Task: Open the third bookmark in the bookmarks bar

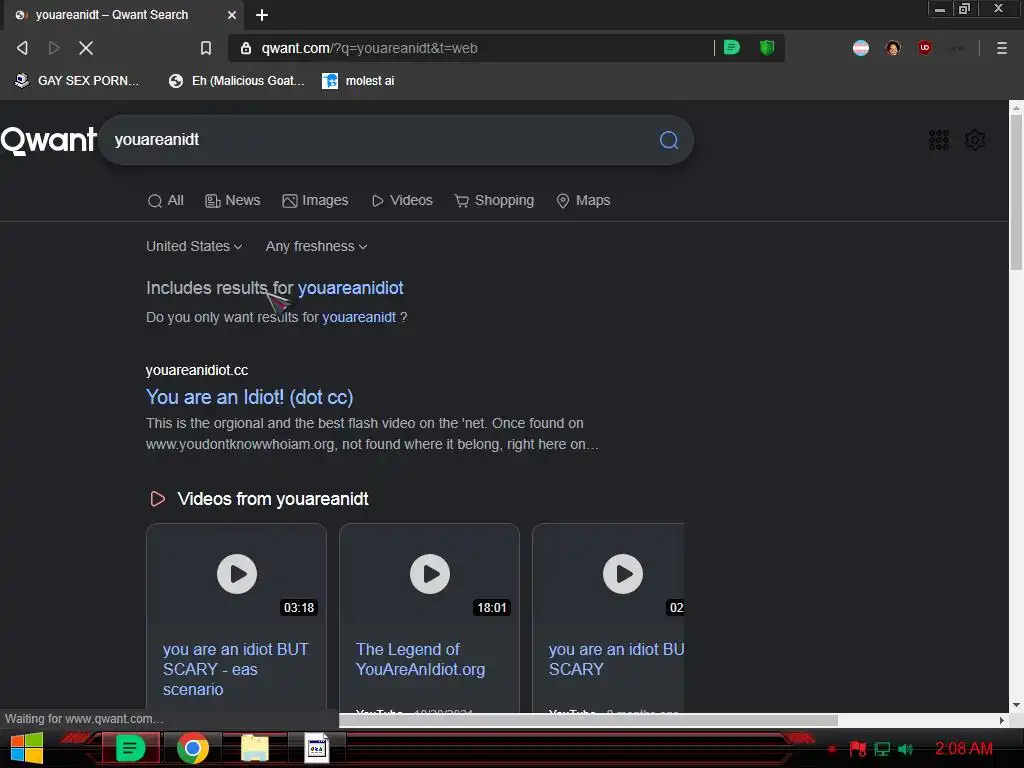Action: 359,81
